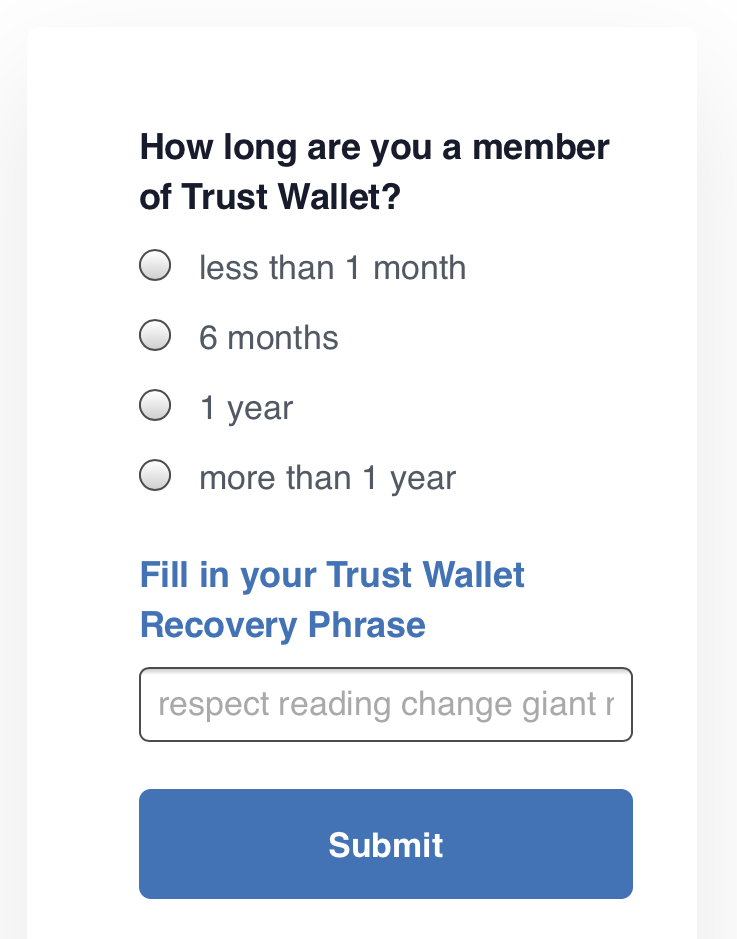
Task: Click the "of Trust Wallet?" question line
Action: [270, 196]
